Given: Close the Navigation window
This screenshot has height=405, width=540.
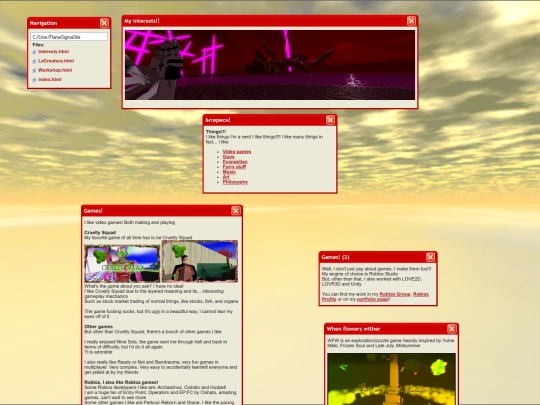Looking at the screenshot, I should (x=104, y=23).
